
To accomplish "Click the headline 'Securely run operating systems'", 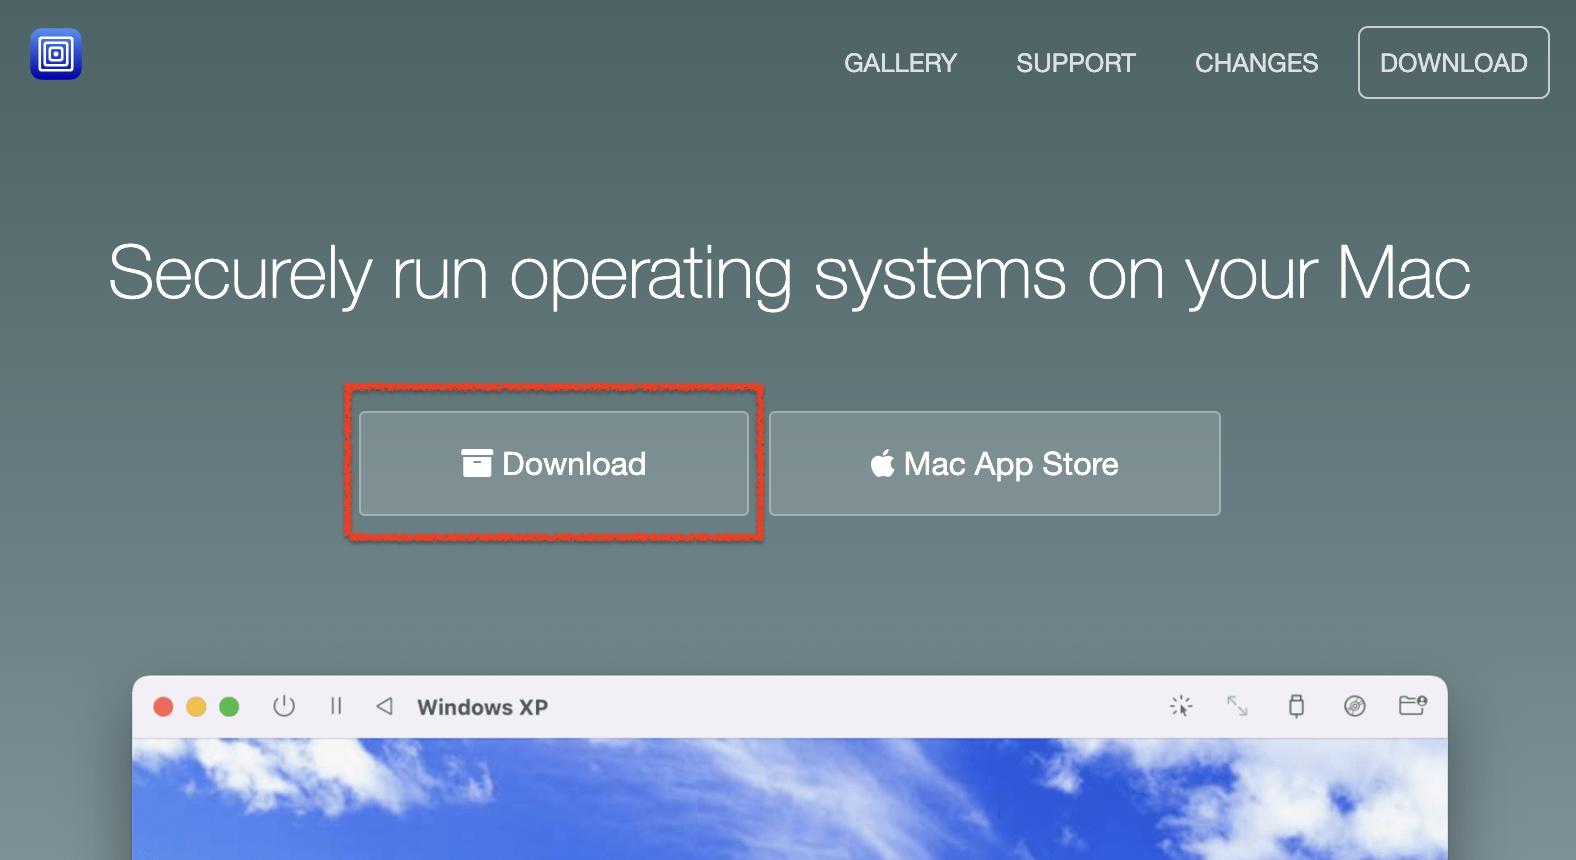I will pos(789,273).
